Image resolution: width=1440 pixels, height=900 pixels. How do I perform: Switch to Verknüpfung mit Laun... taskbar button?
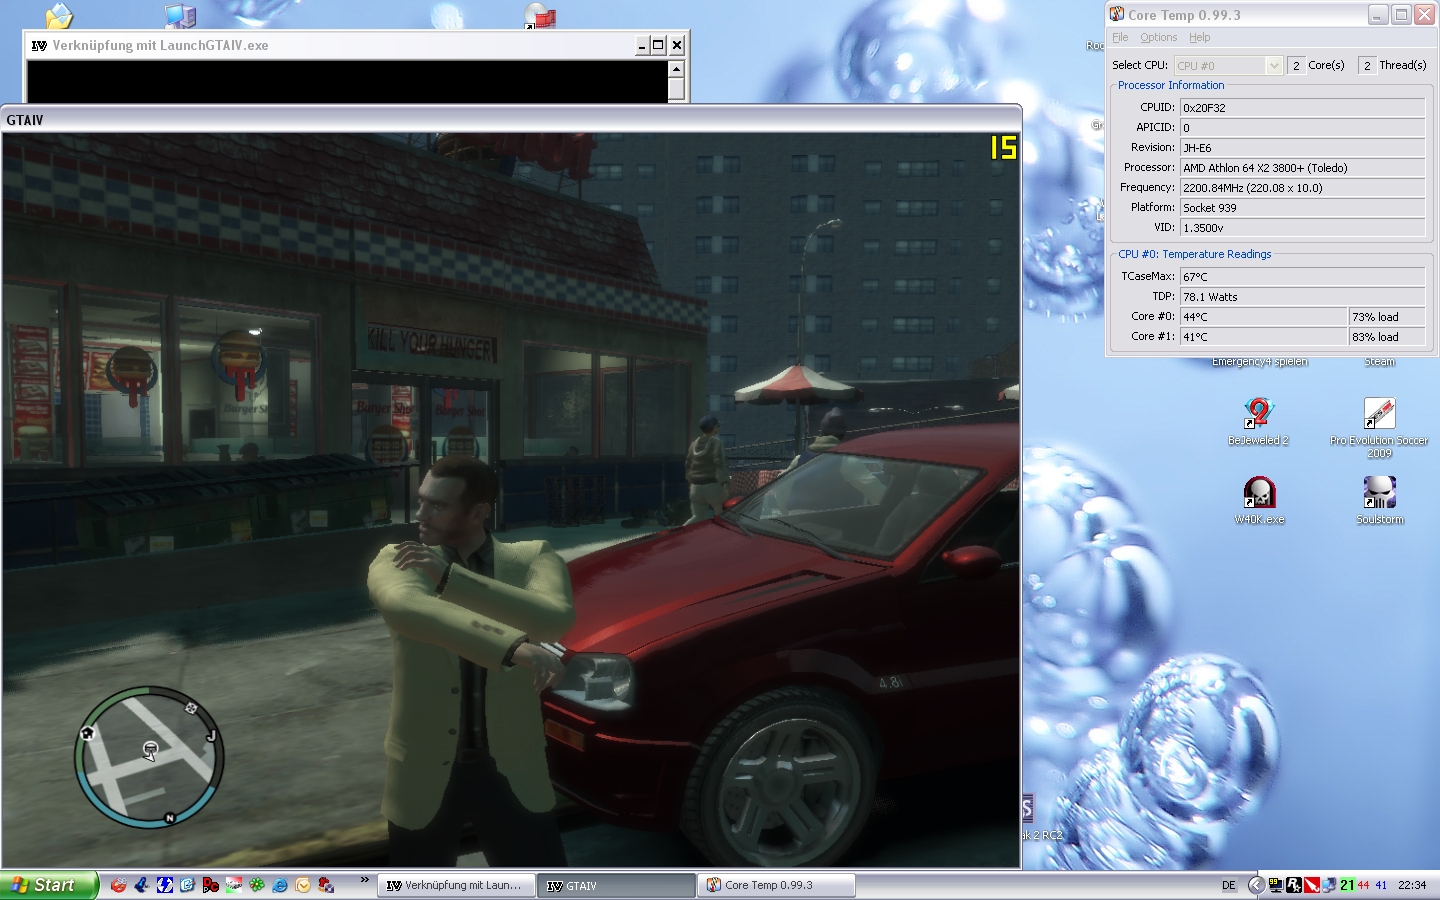(455, 885)
